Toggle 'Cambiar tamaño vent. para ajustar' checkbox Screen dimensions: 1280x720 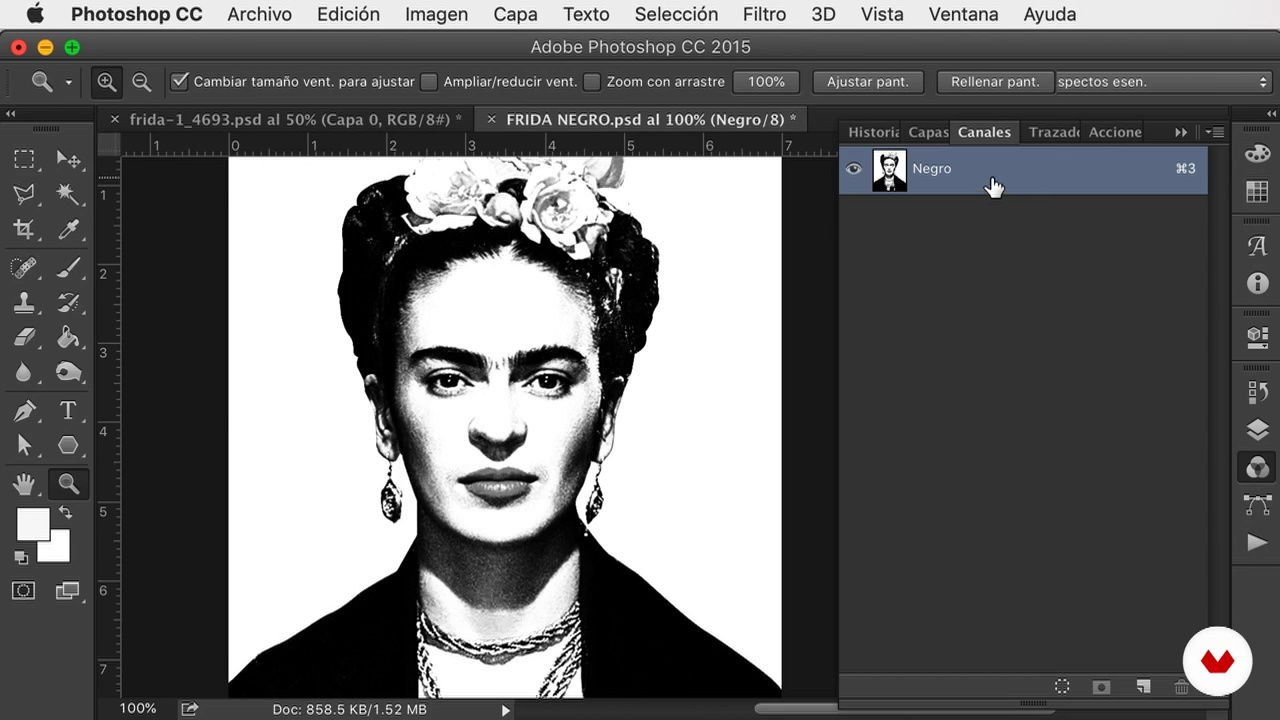click(x=180, y=82)
